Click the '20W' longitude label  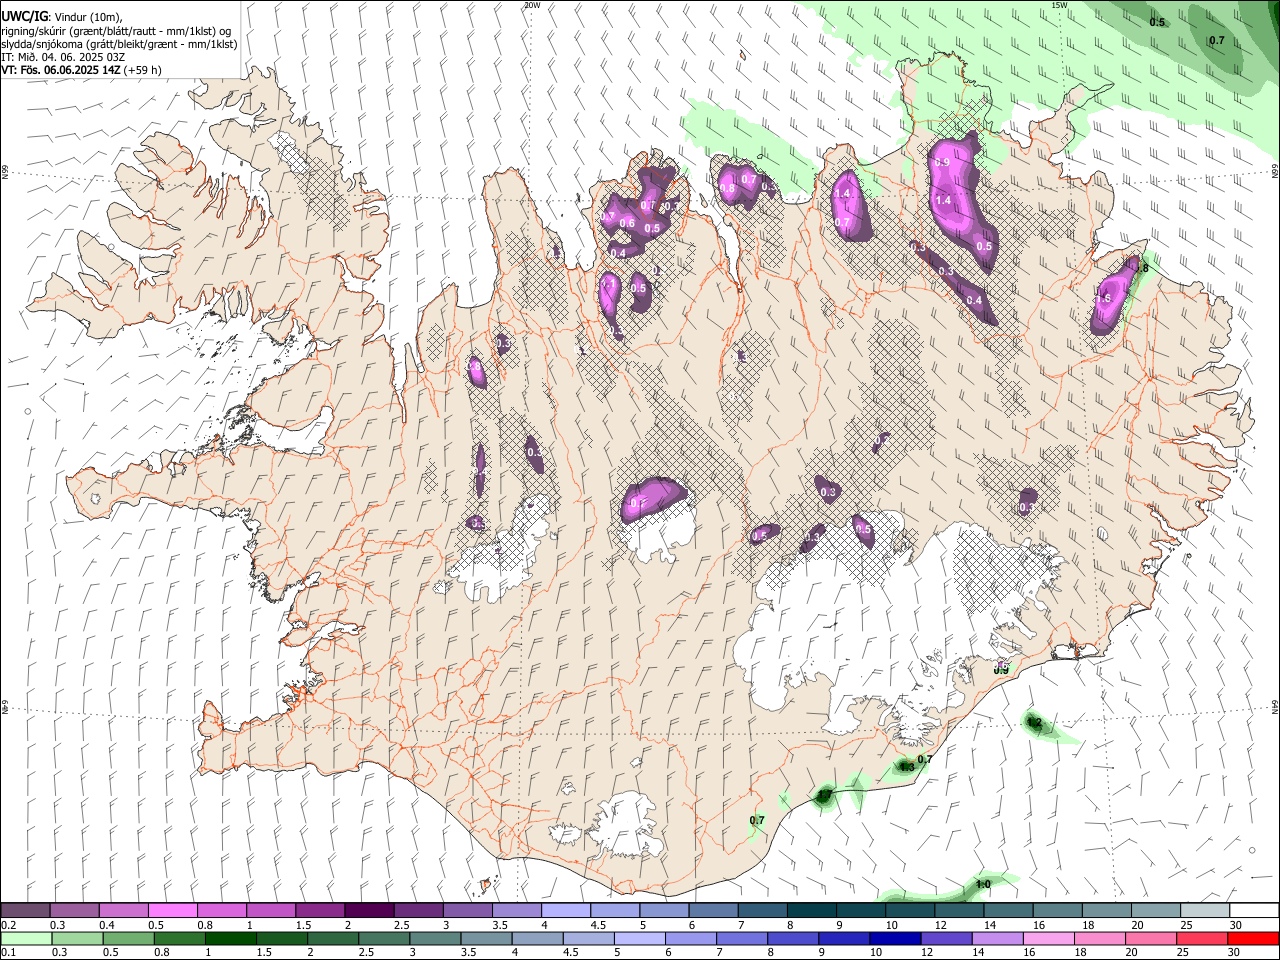coord(532,5)
